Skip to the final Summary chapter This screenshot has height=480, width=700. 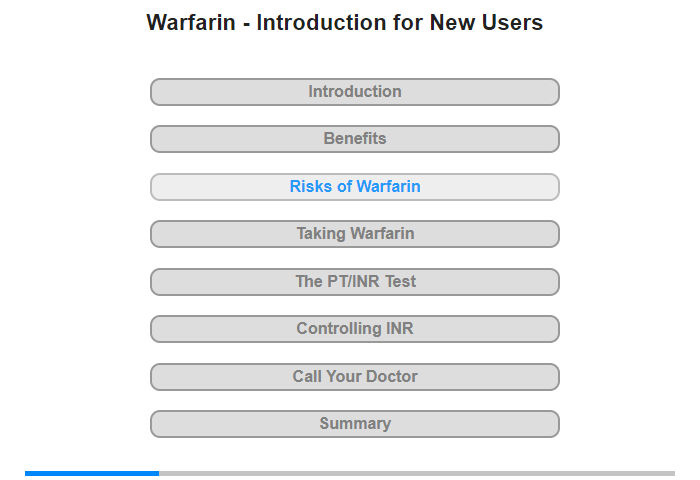tap(355, 424)
